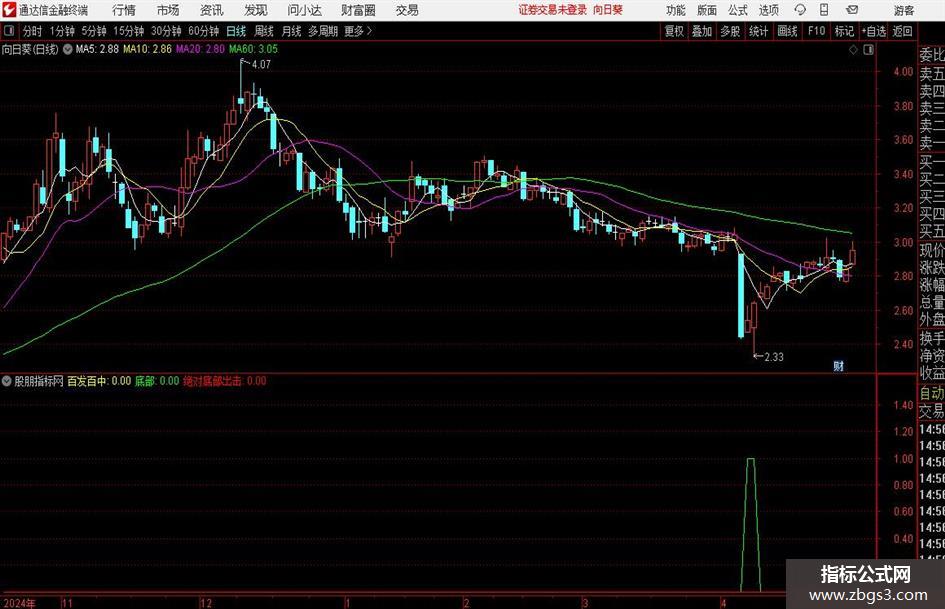Image resolution: width=945 pixels, height=609 pixels.
Task: Open the customer service headset icon
Action: (x=800, y=10)
